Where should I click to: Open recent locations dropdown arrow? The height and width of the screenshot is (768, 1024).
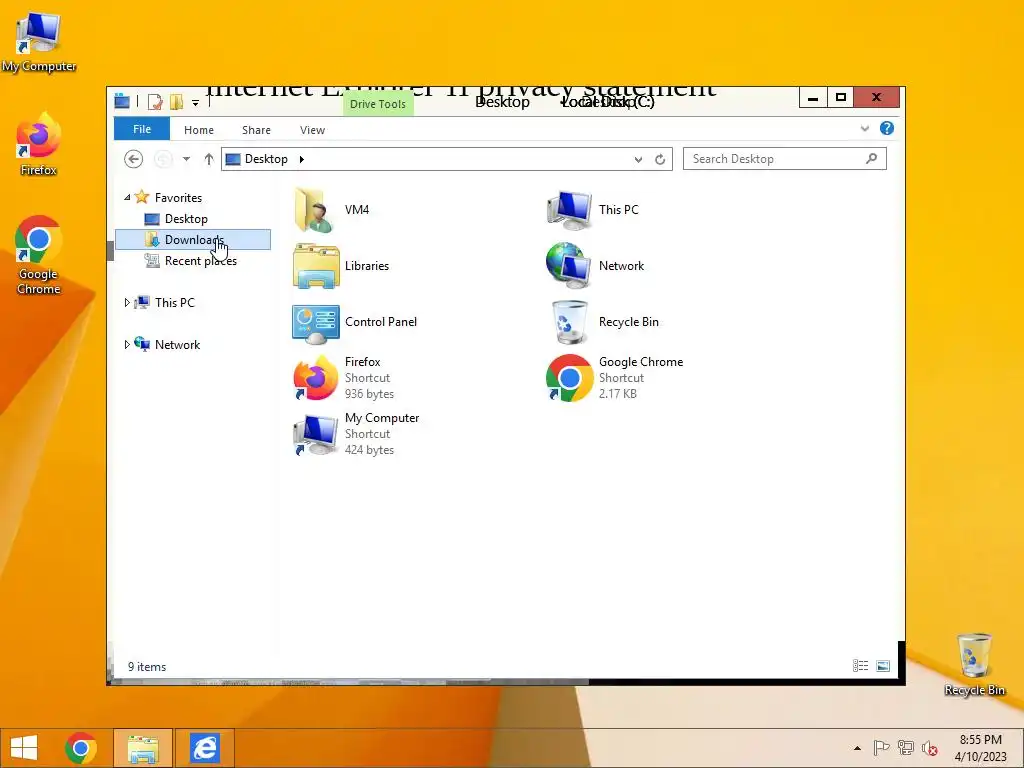tap(186, 159)
